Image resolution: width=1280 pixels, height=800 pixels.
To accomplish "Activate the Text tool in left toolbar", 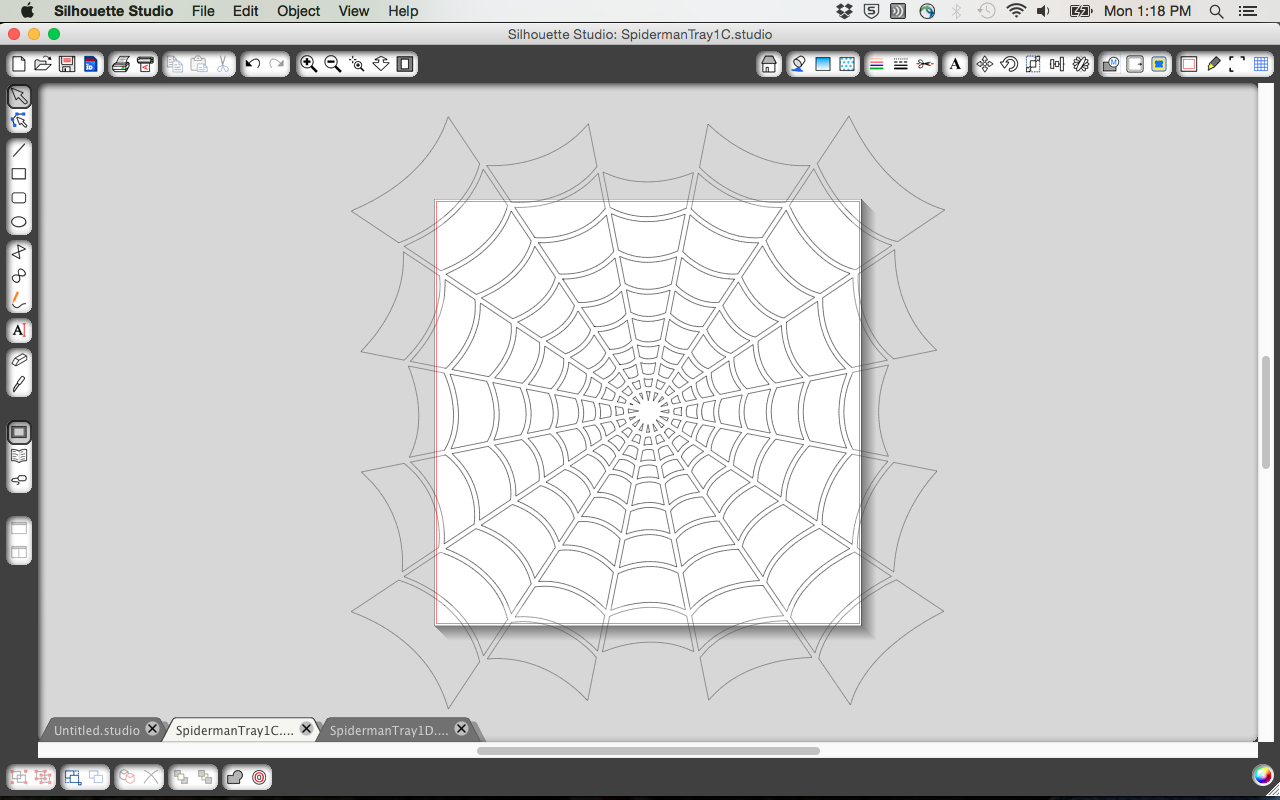I will [x=19, y=330].
